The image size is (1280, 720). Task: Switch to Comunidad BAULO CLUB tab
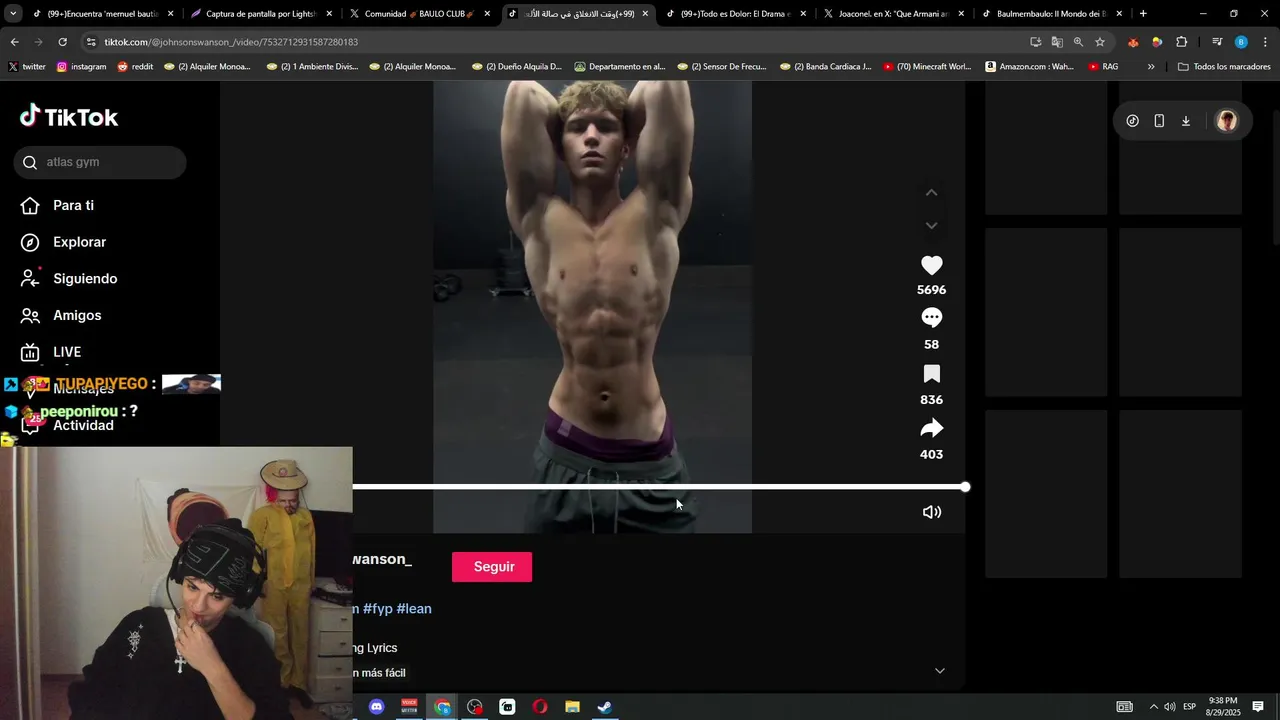point(420,14)
